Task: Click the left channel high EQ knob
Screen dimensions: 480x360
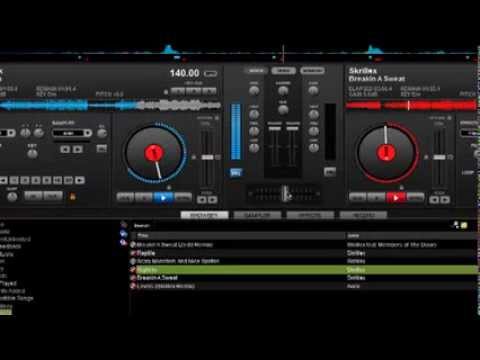Action: [x=254, y=115]
